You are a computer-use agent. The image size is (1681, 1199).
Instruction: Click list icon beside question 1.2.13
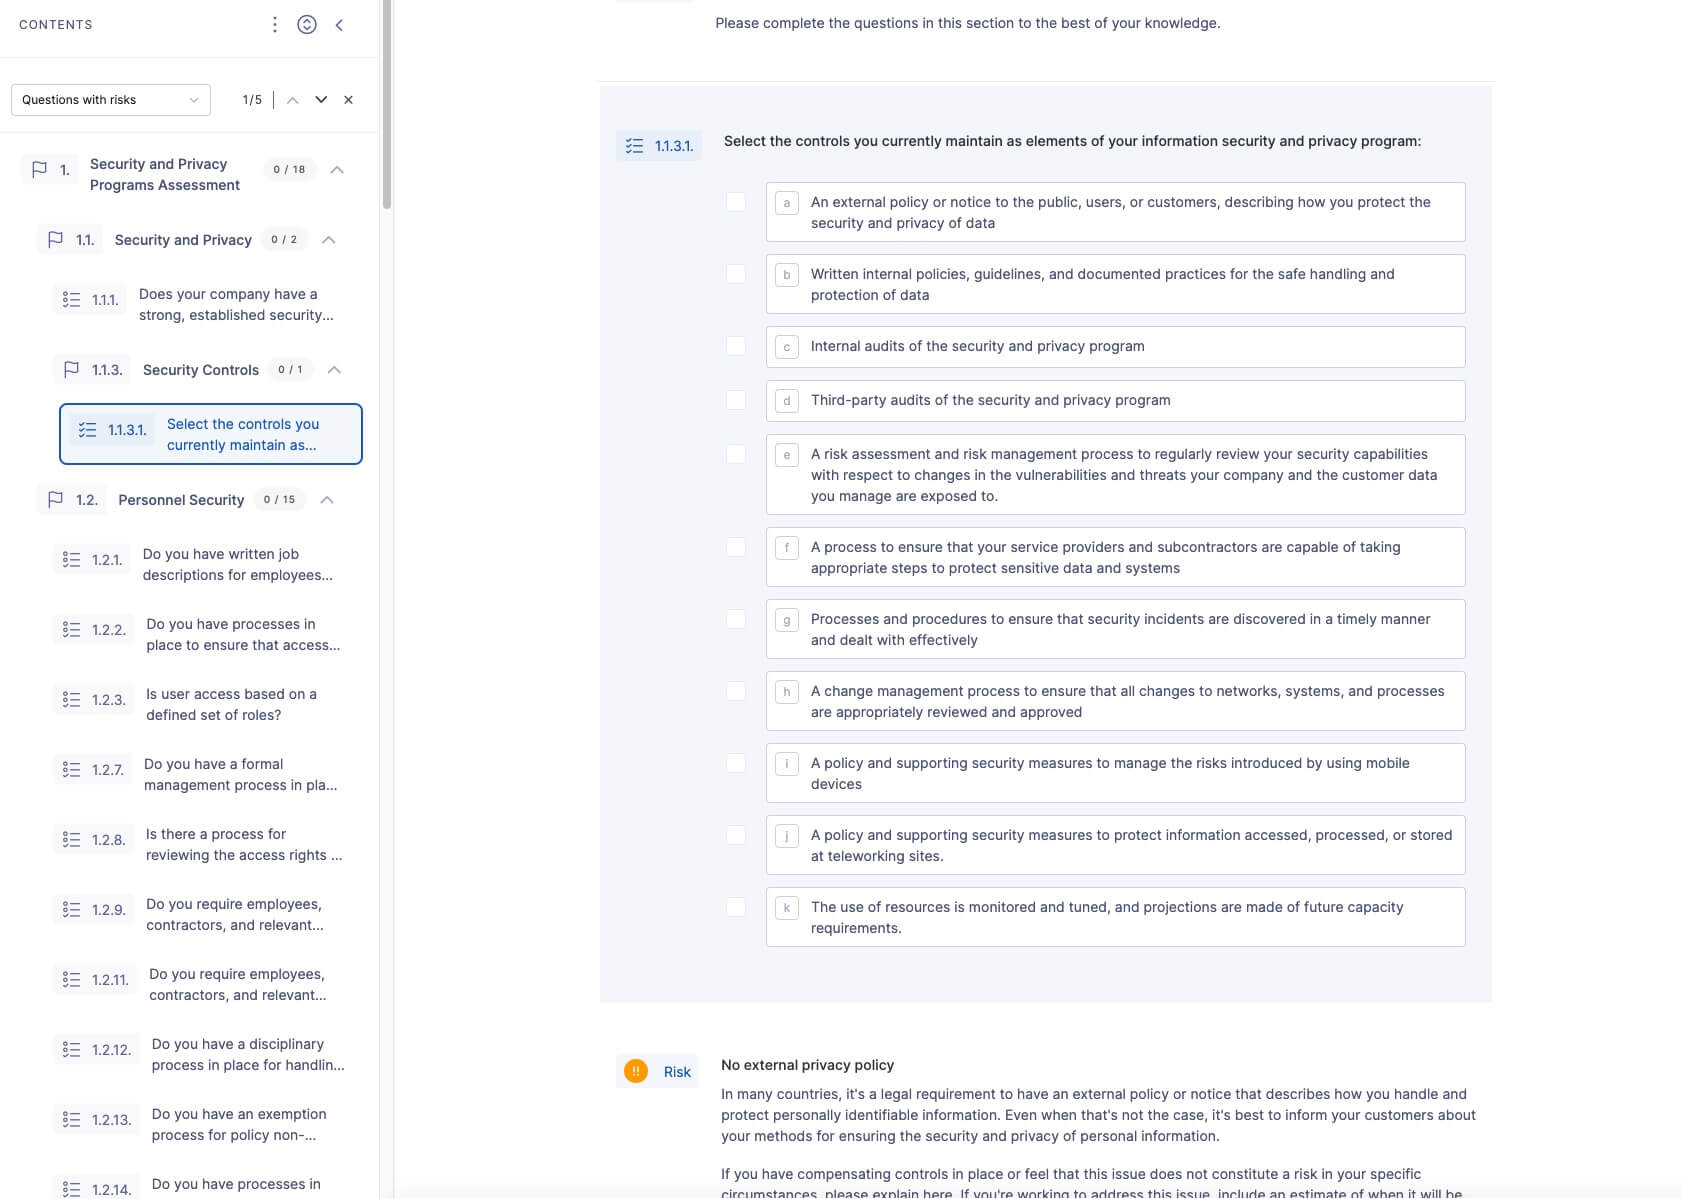[71, 1120]
